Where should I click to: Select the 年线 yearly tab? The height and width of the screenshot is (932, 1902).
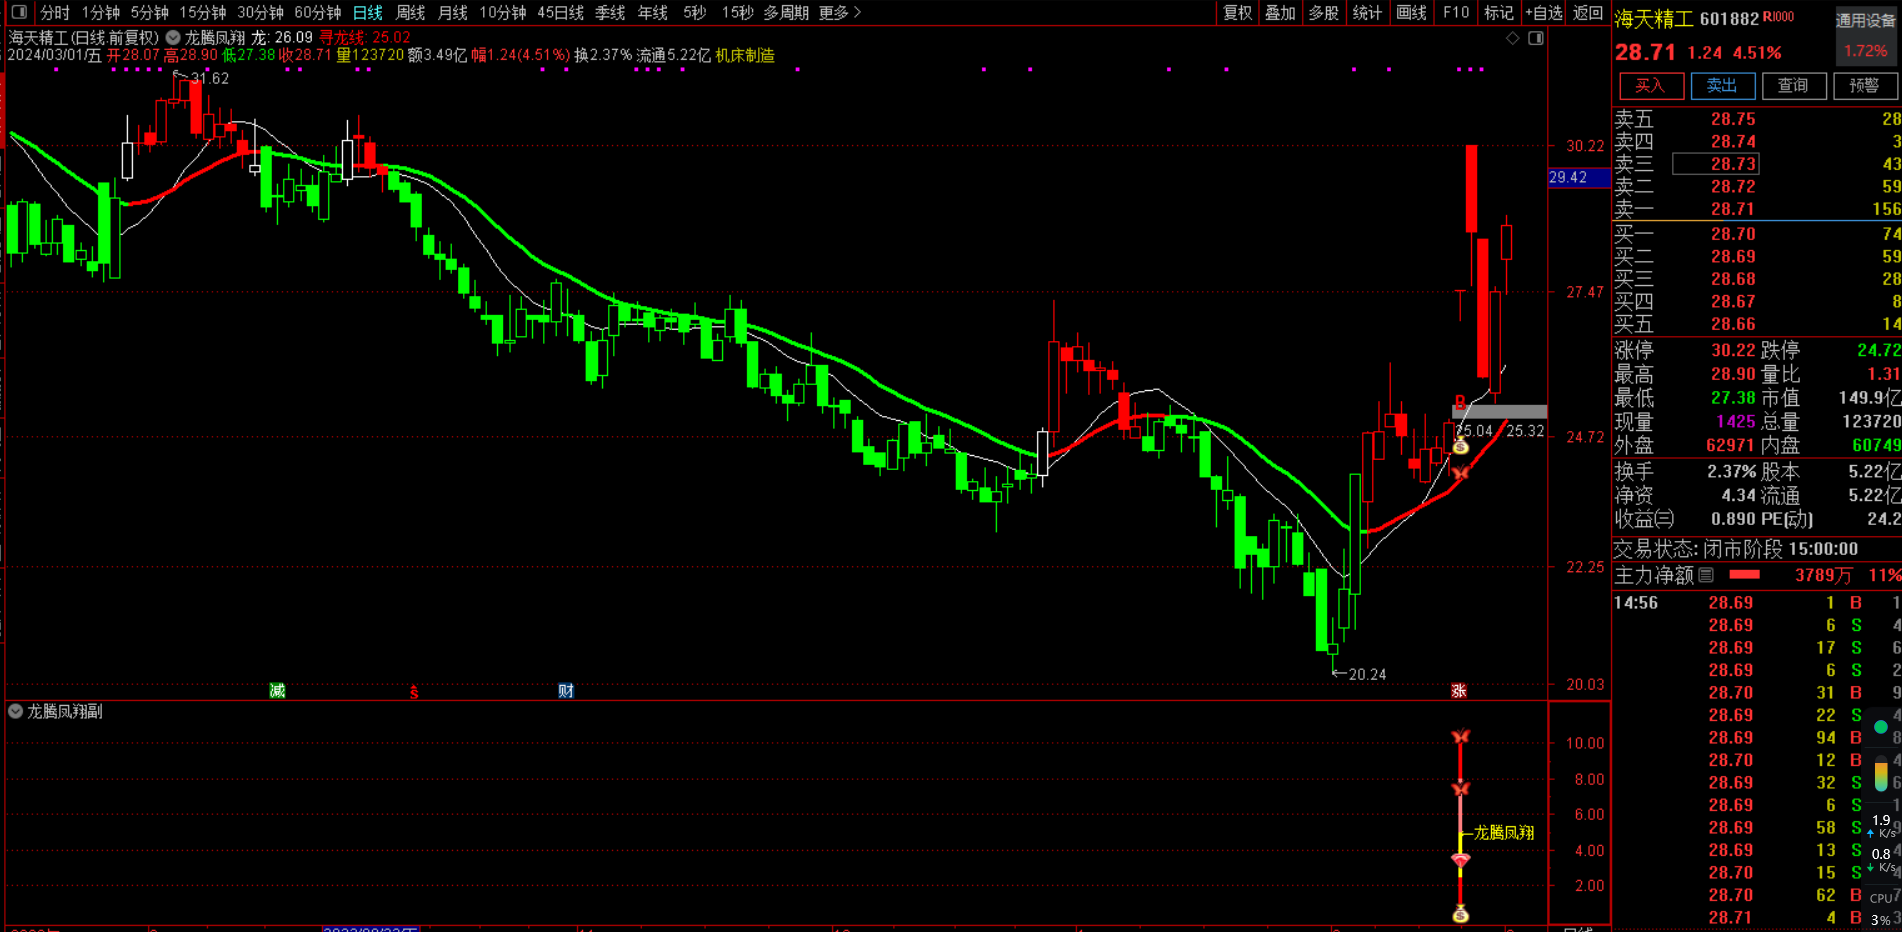[x=653, y=12]
